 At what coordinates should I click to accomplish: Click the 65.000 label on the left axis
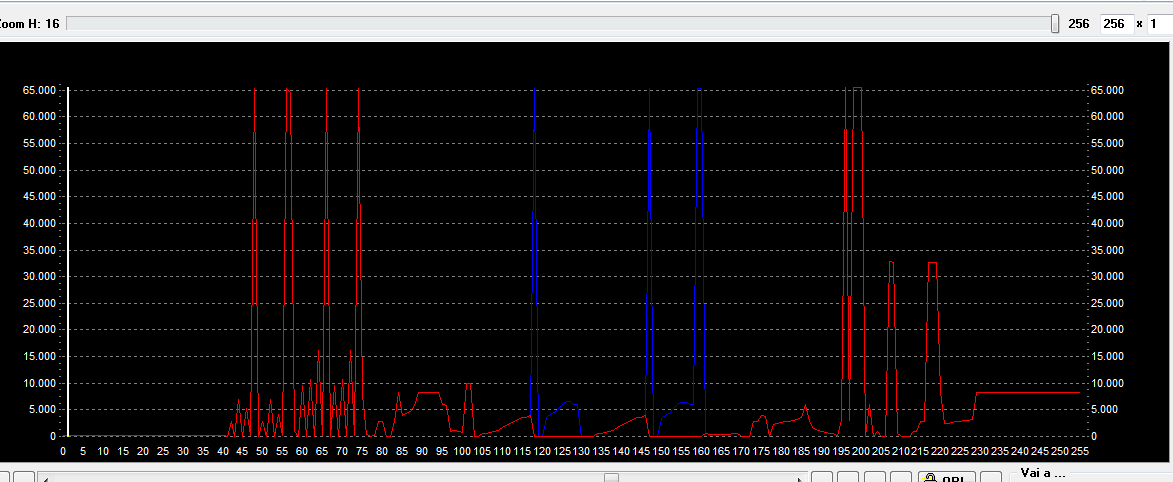coord(41,90)
